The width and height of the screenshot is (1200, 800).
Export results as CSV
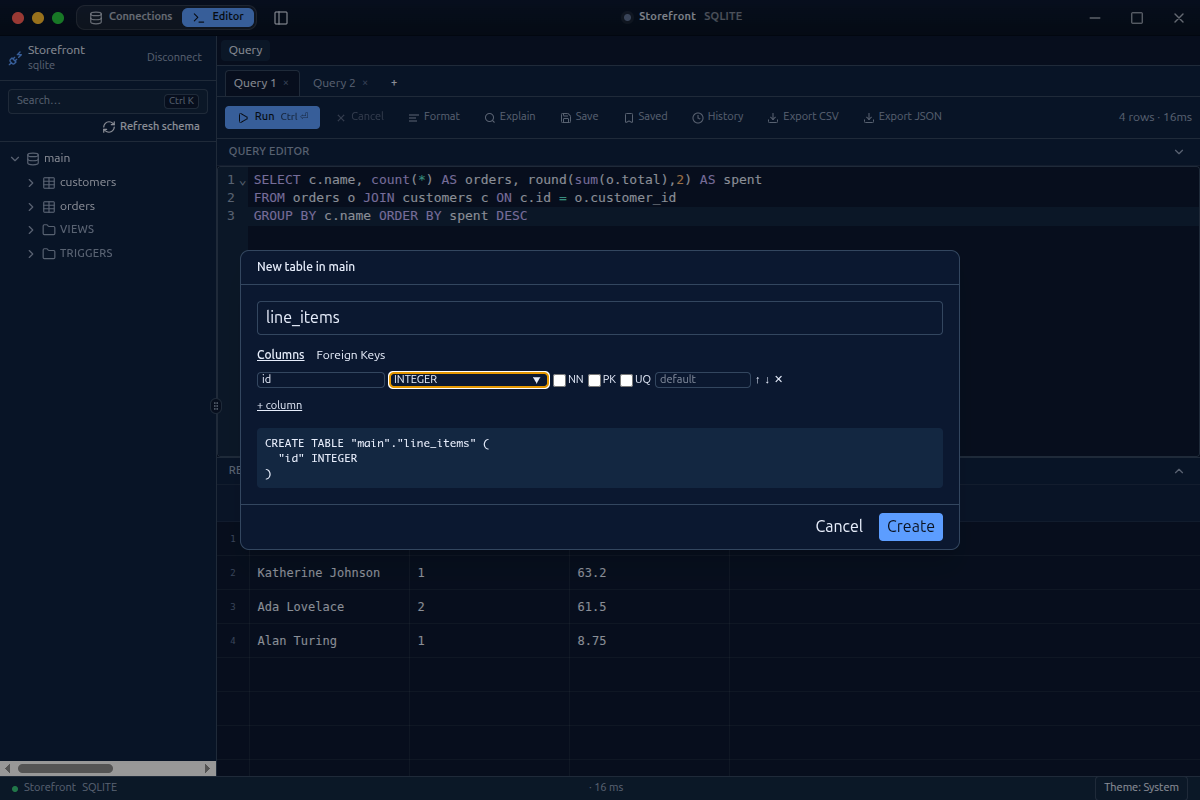[x=803, y=117]
